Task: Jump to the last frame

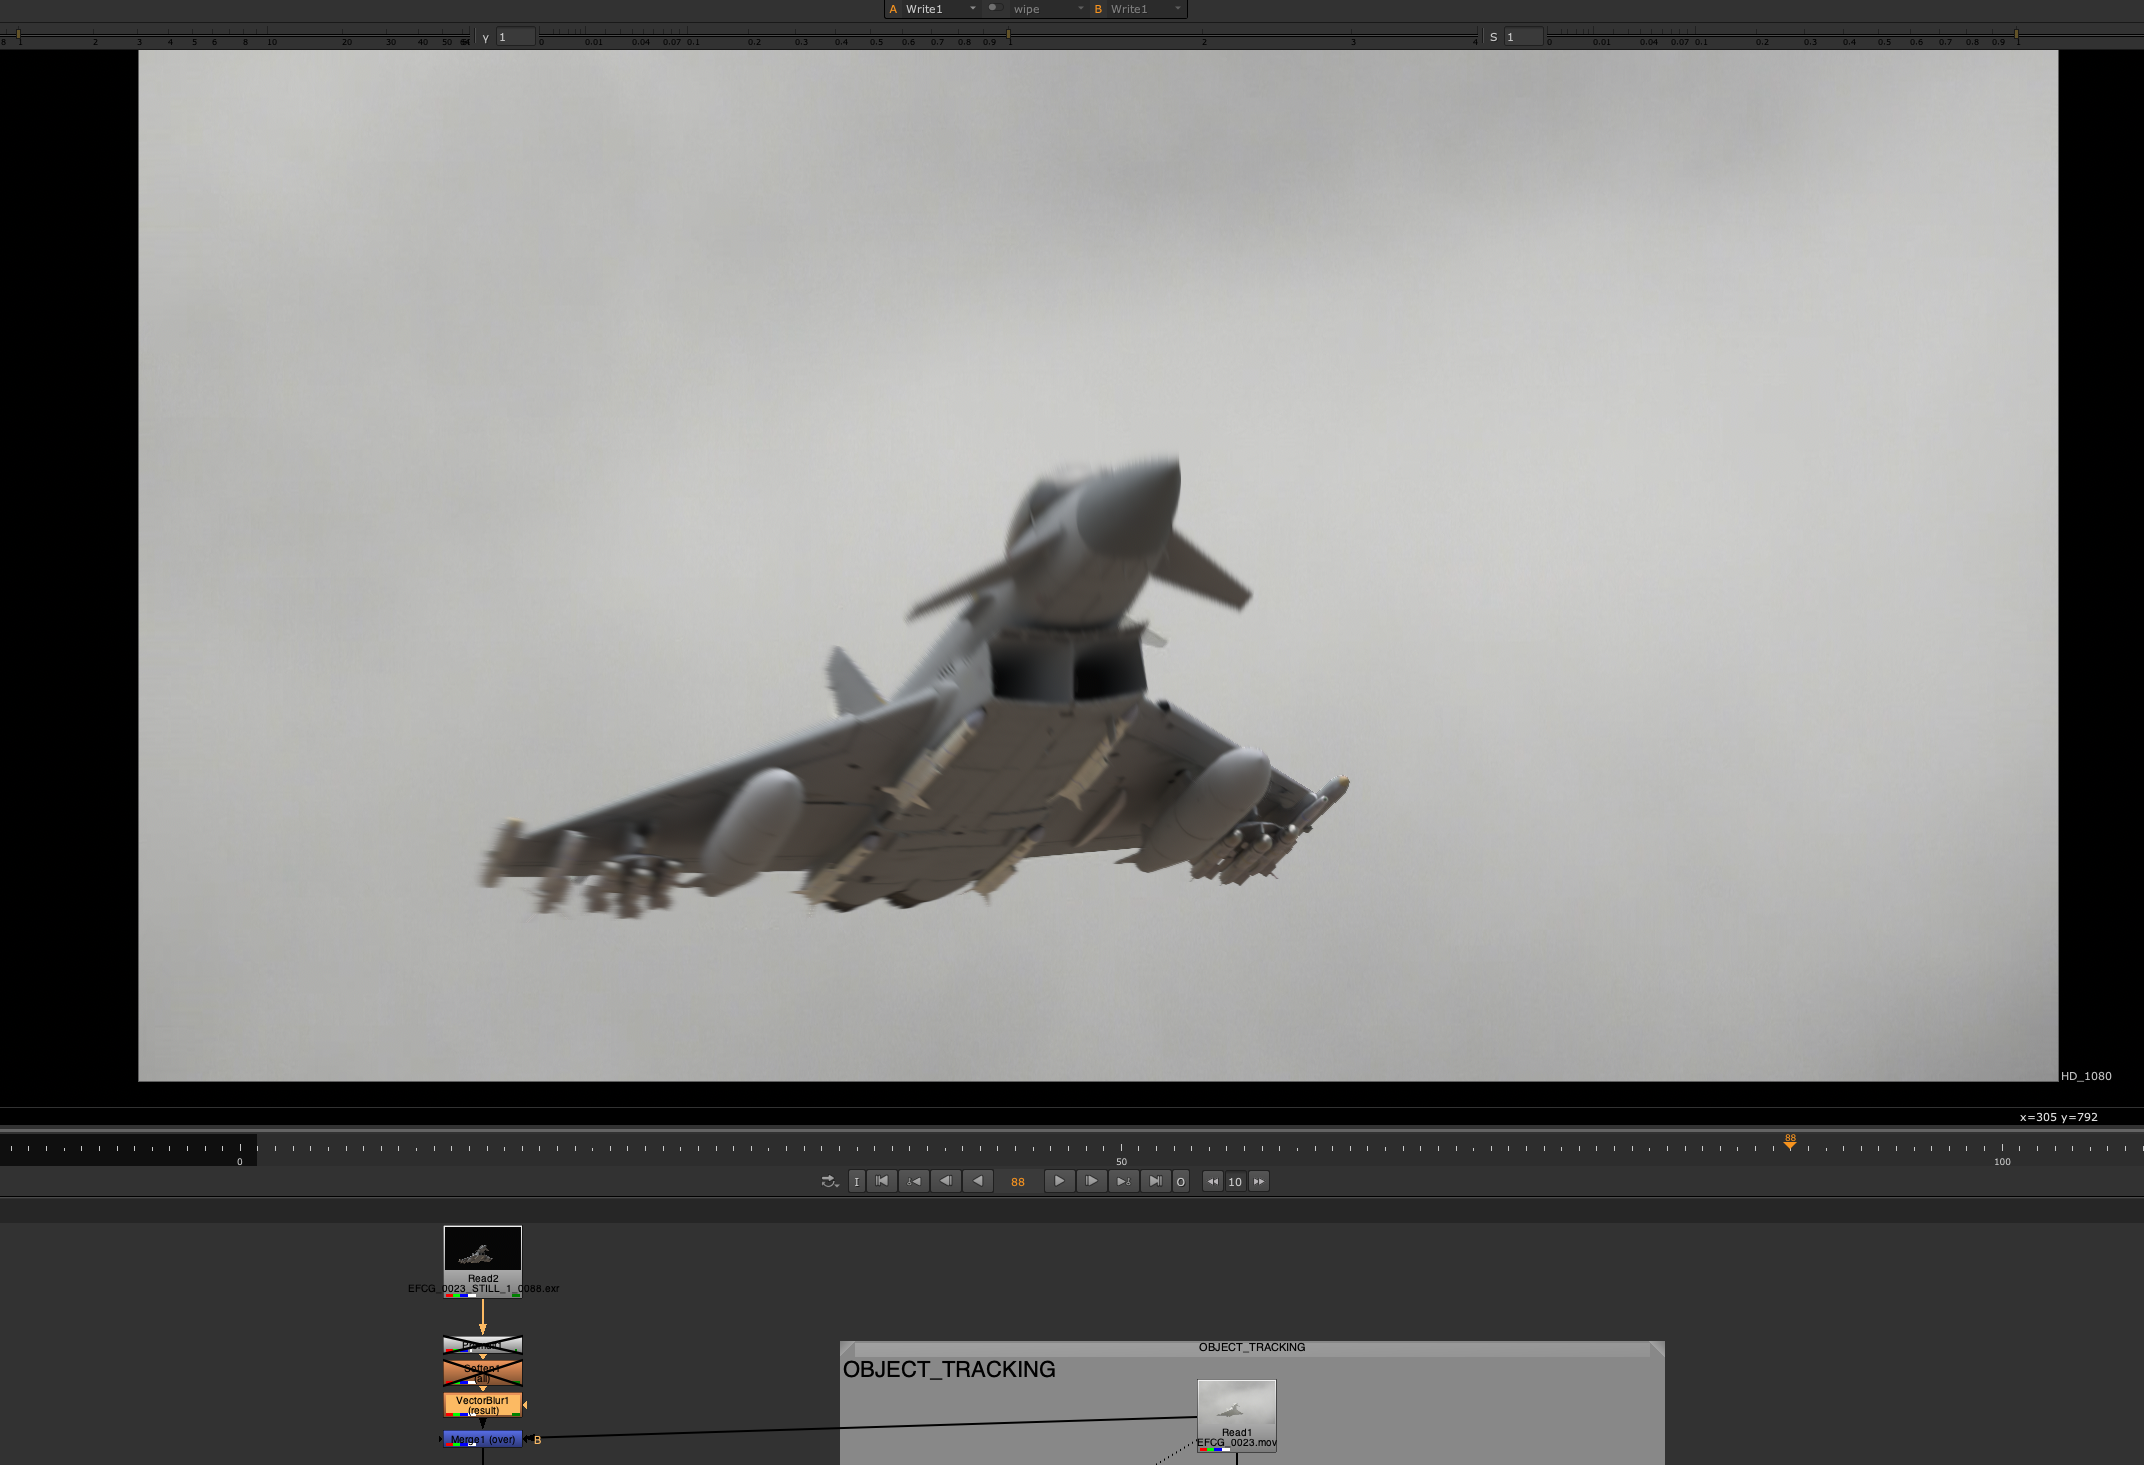Action: (1155, 1181)
